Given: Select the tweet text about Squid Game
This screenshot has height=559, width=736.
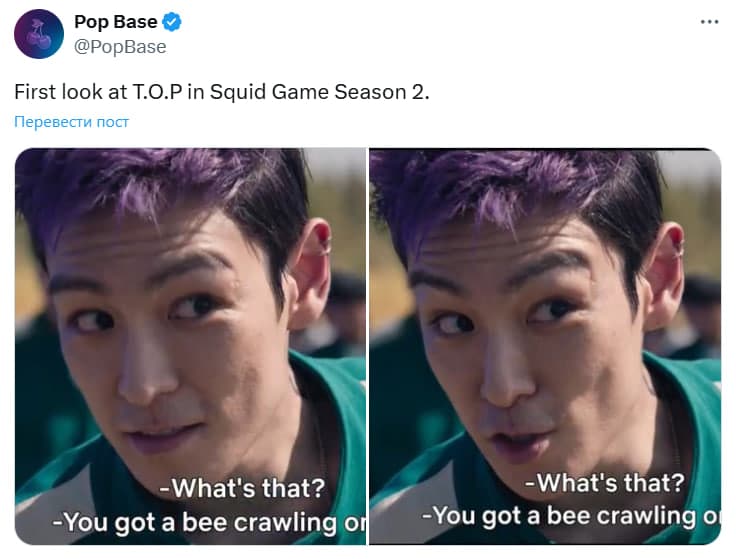Looking at the screenshot, I should (x=222, y=92).
